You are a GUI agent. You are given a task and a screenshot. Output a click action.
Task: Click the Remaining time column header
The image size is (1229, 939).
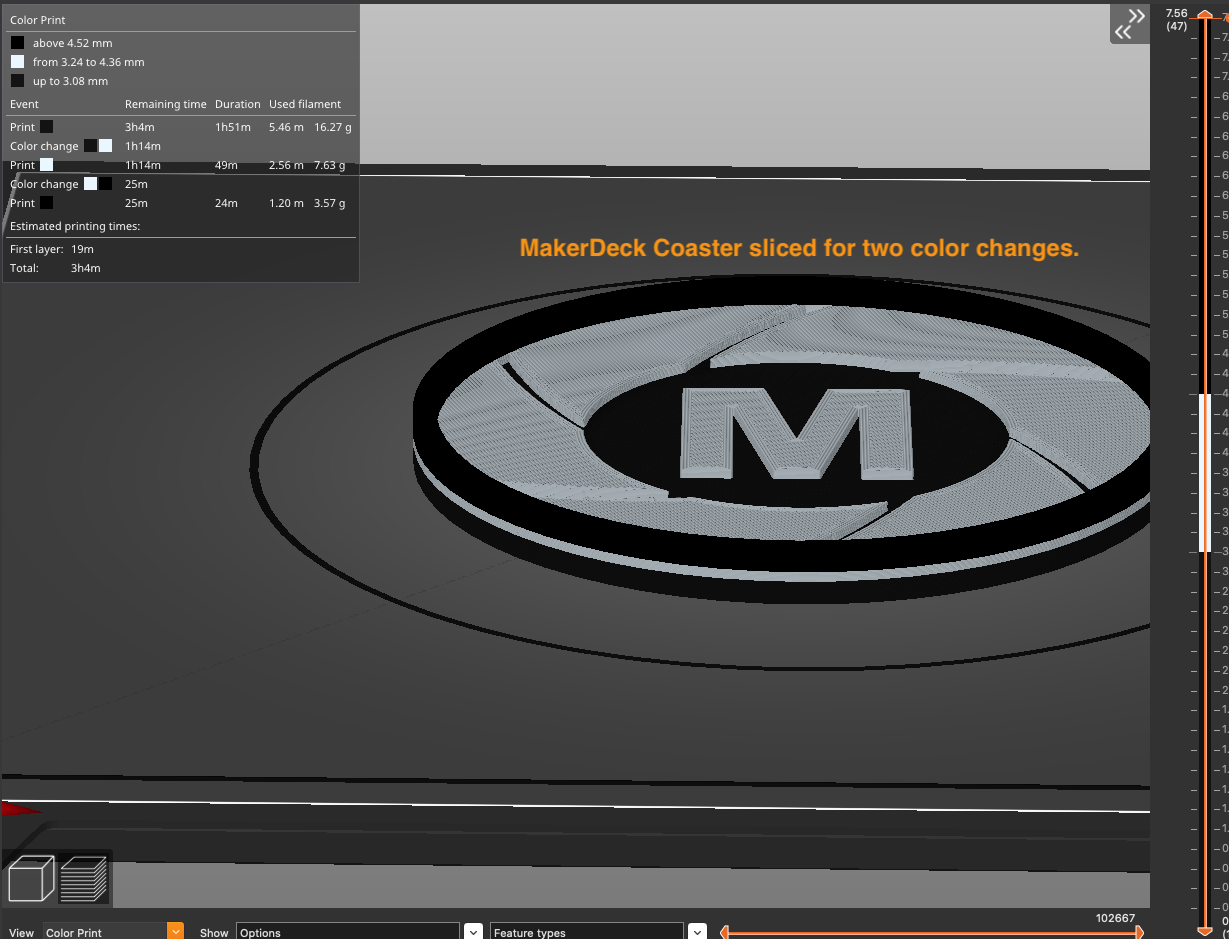pos(166,104)
